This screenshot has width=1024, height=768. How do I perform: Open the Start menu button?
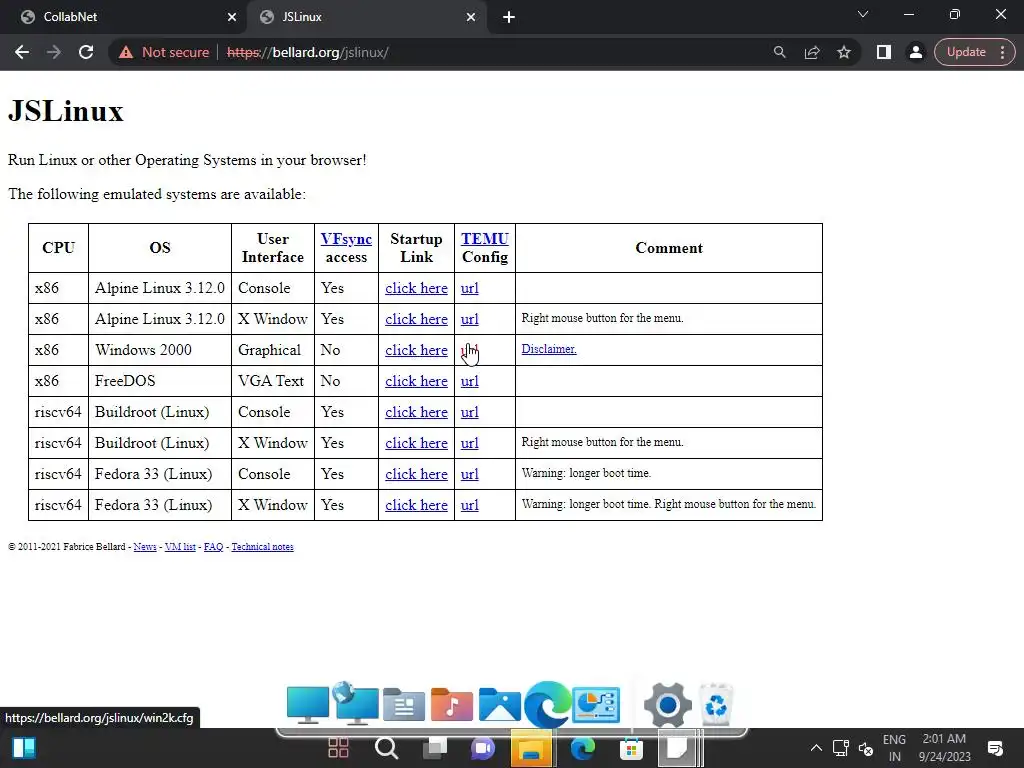[x=24, y=748]
